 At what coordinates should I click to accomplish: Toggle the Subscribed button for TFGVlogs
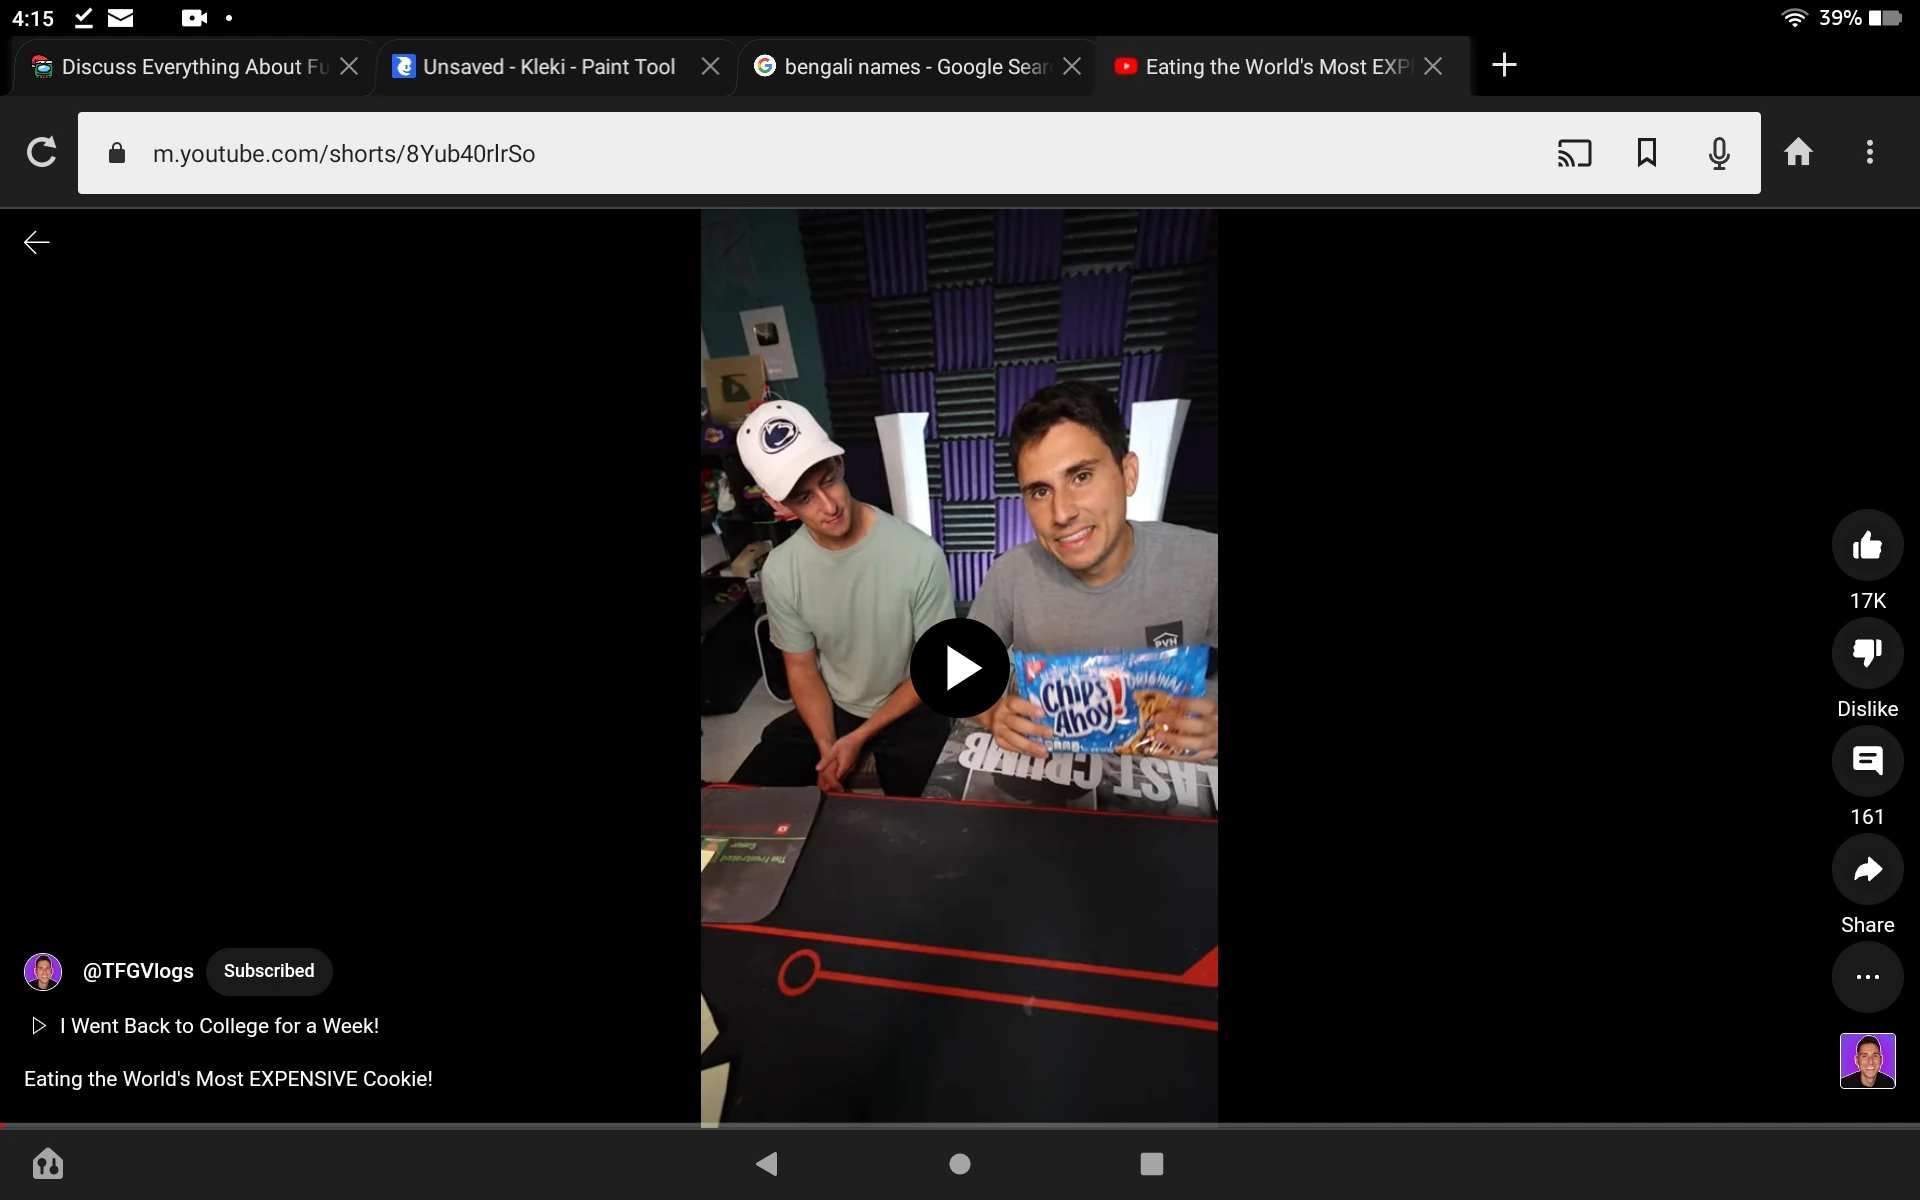pyautogui.click(x=268, y=971)
